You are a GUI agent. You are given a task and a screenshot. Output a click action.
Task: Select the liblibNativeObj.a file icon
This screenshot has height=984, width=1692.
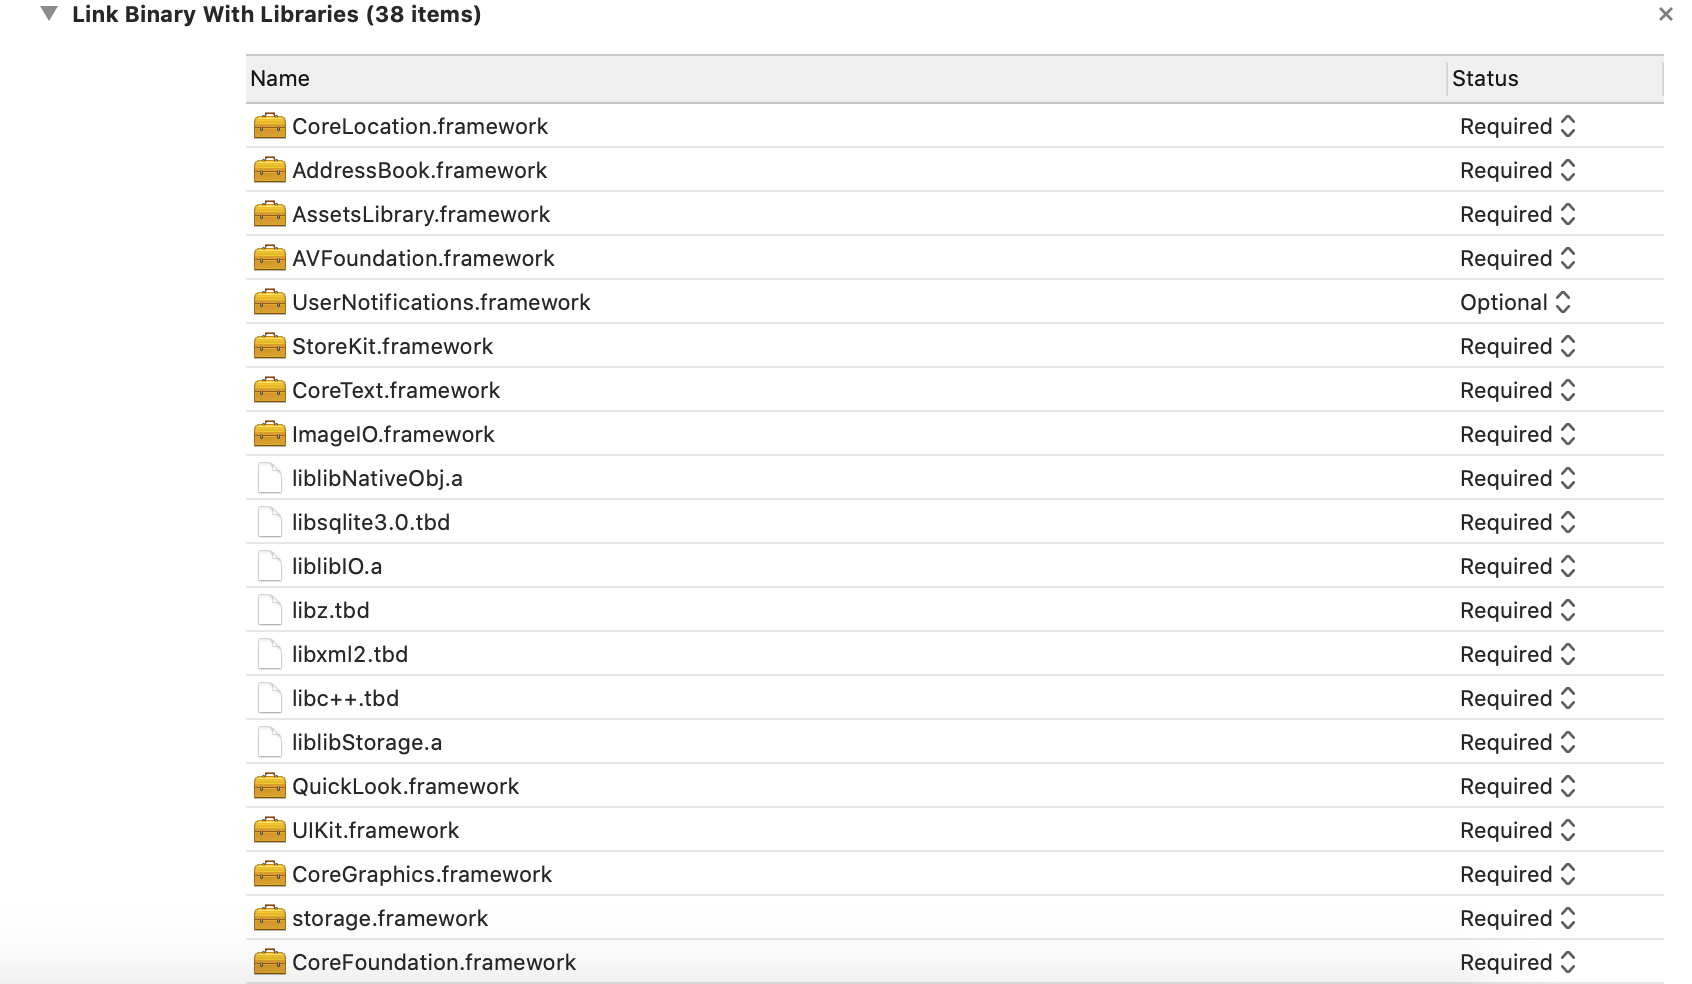click(x=269, y=478)
